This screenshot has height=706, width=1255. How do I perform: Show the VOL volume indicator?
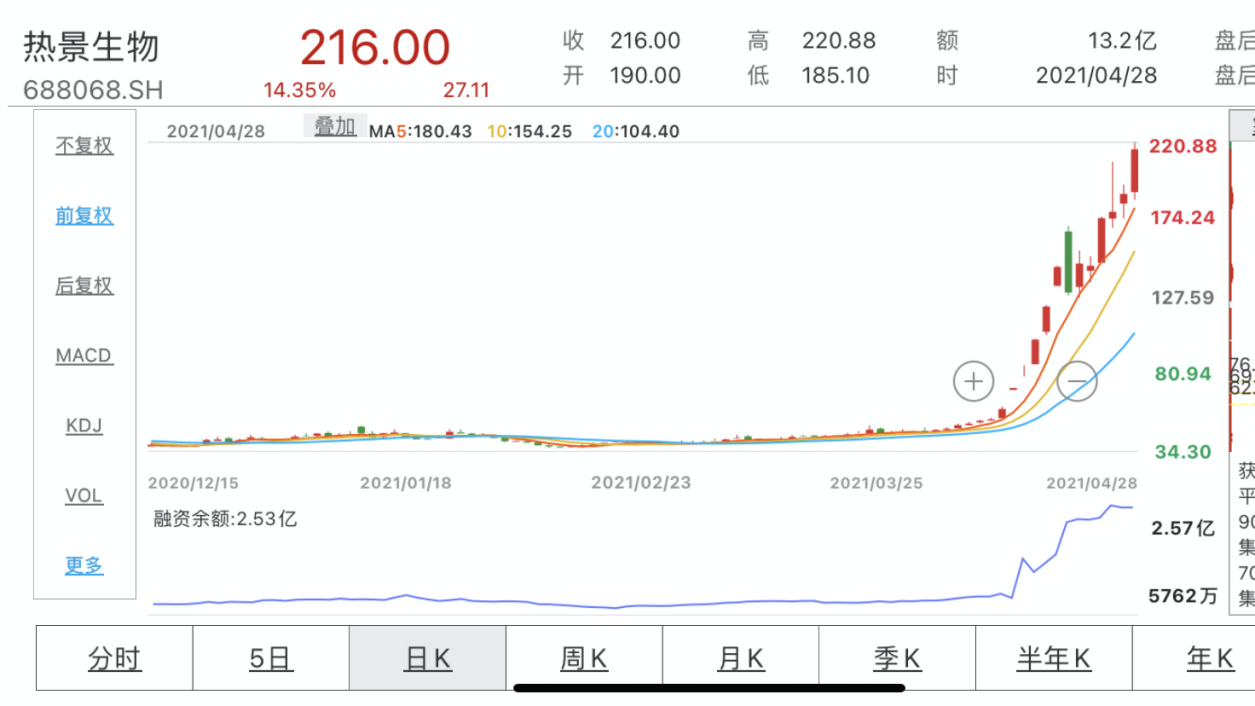[x=84, y=496]
